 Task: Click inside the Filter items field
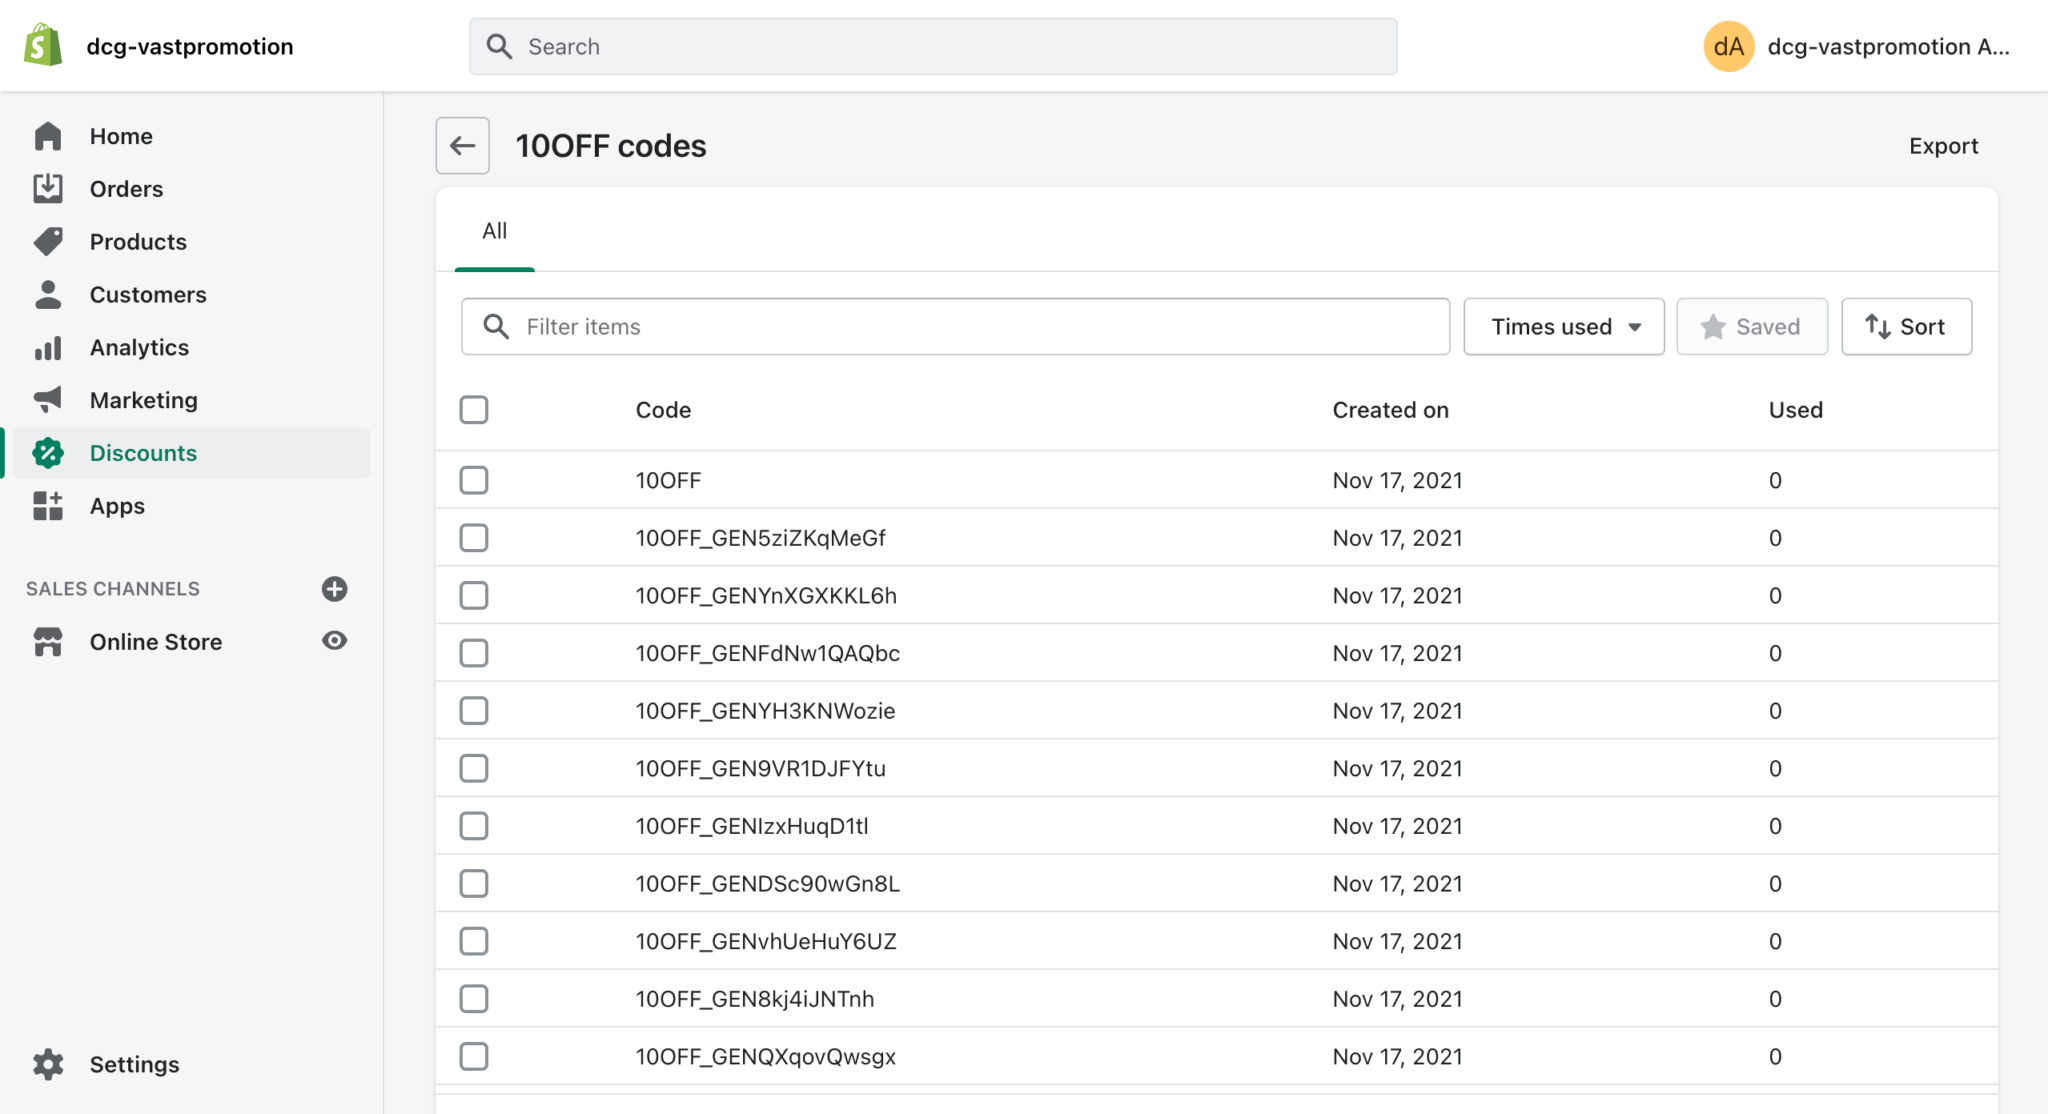tap(955, 326)
